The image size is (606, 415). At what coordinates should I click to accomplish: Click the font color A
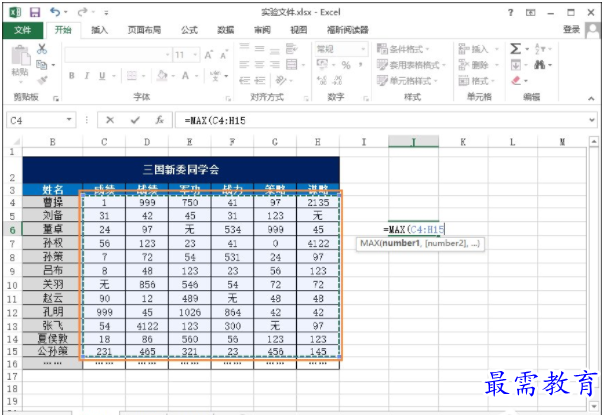click(186, 76)
